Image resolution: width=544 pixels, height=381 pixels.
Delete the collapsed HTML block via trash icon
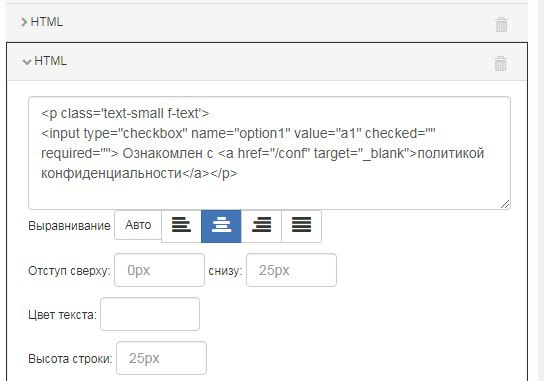[501, 24]
